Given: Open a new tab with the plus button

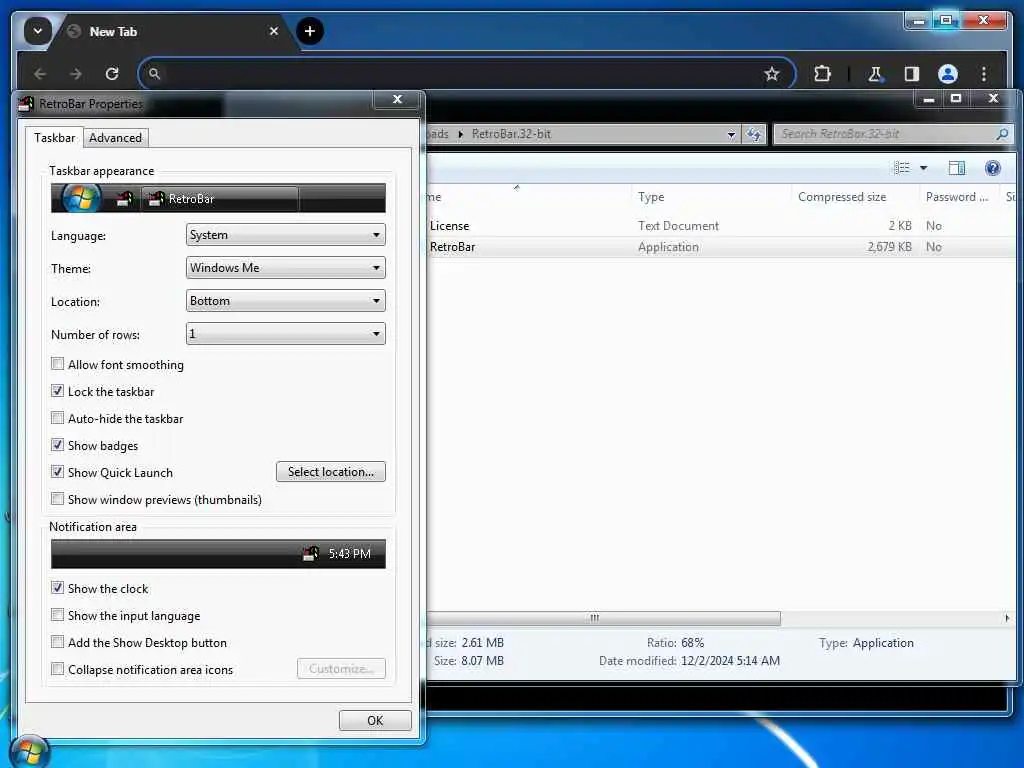Looking at the screenshot, I should coord(310,31).
